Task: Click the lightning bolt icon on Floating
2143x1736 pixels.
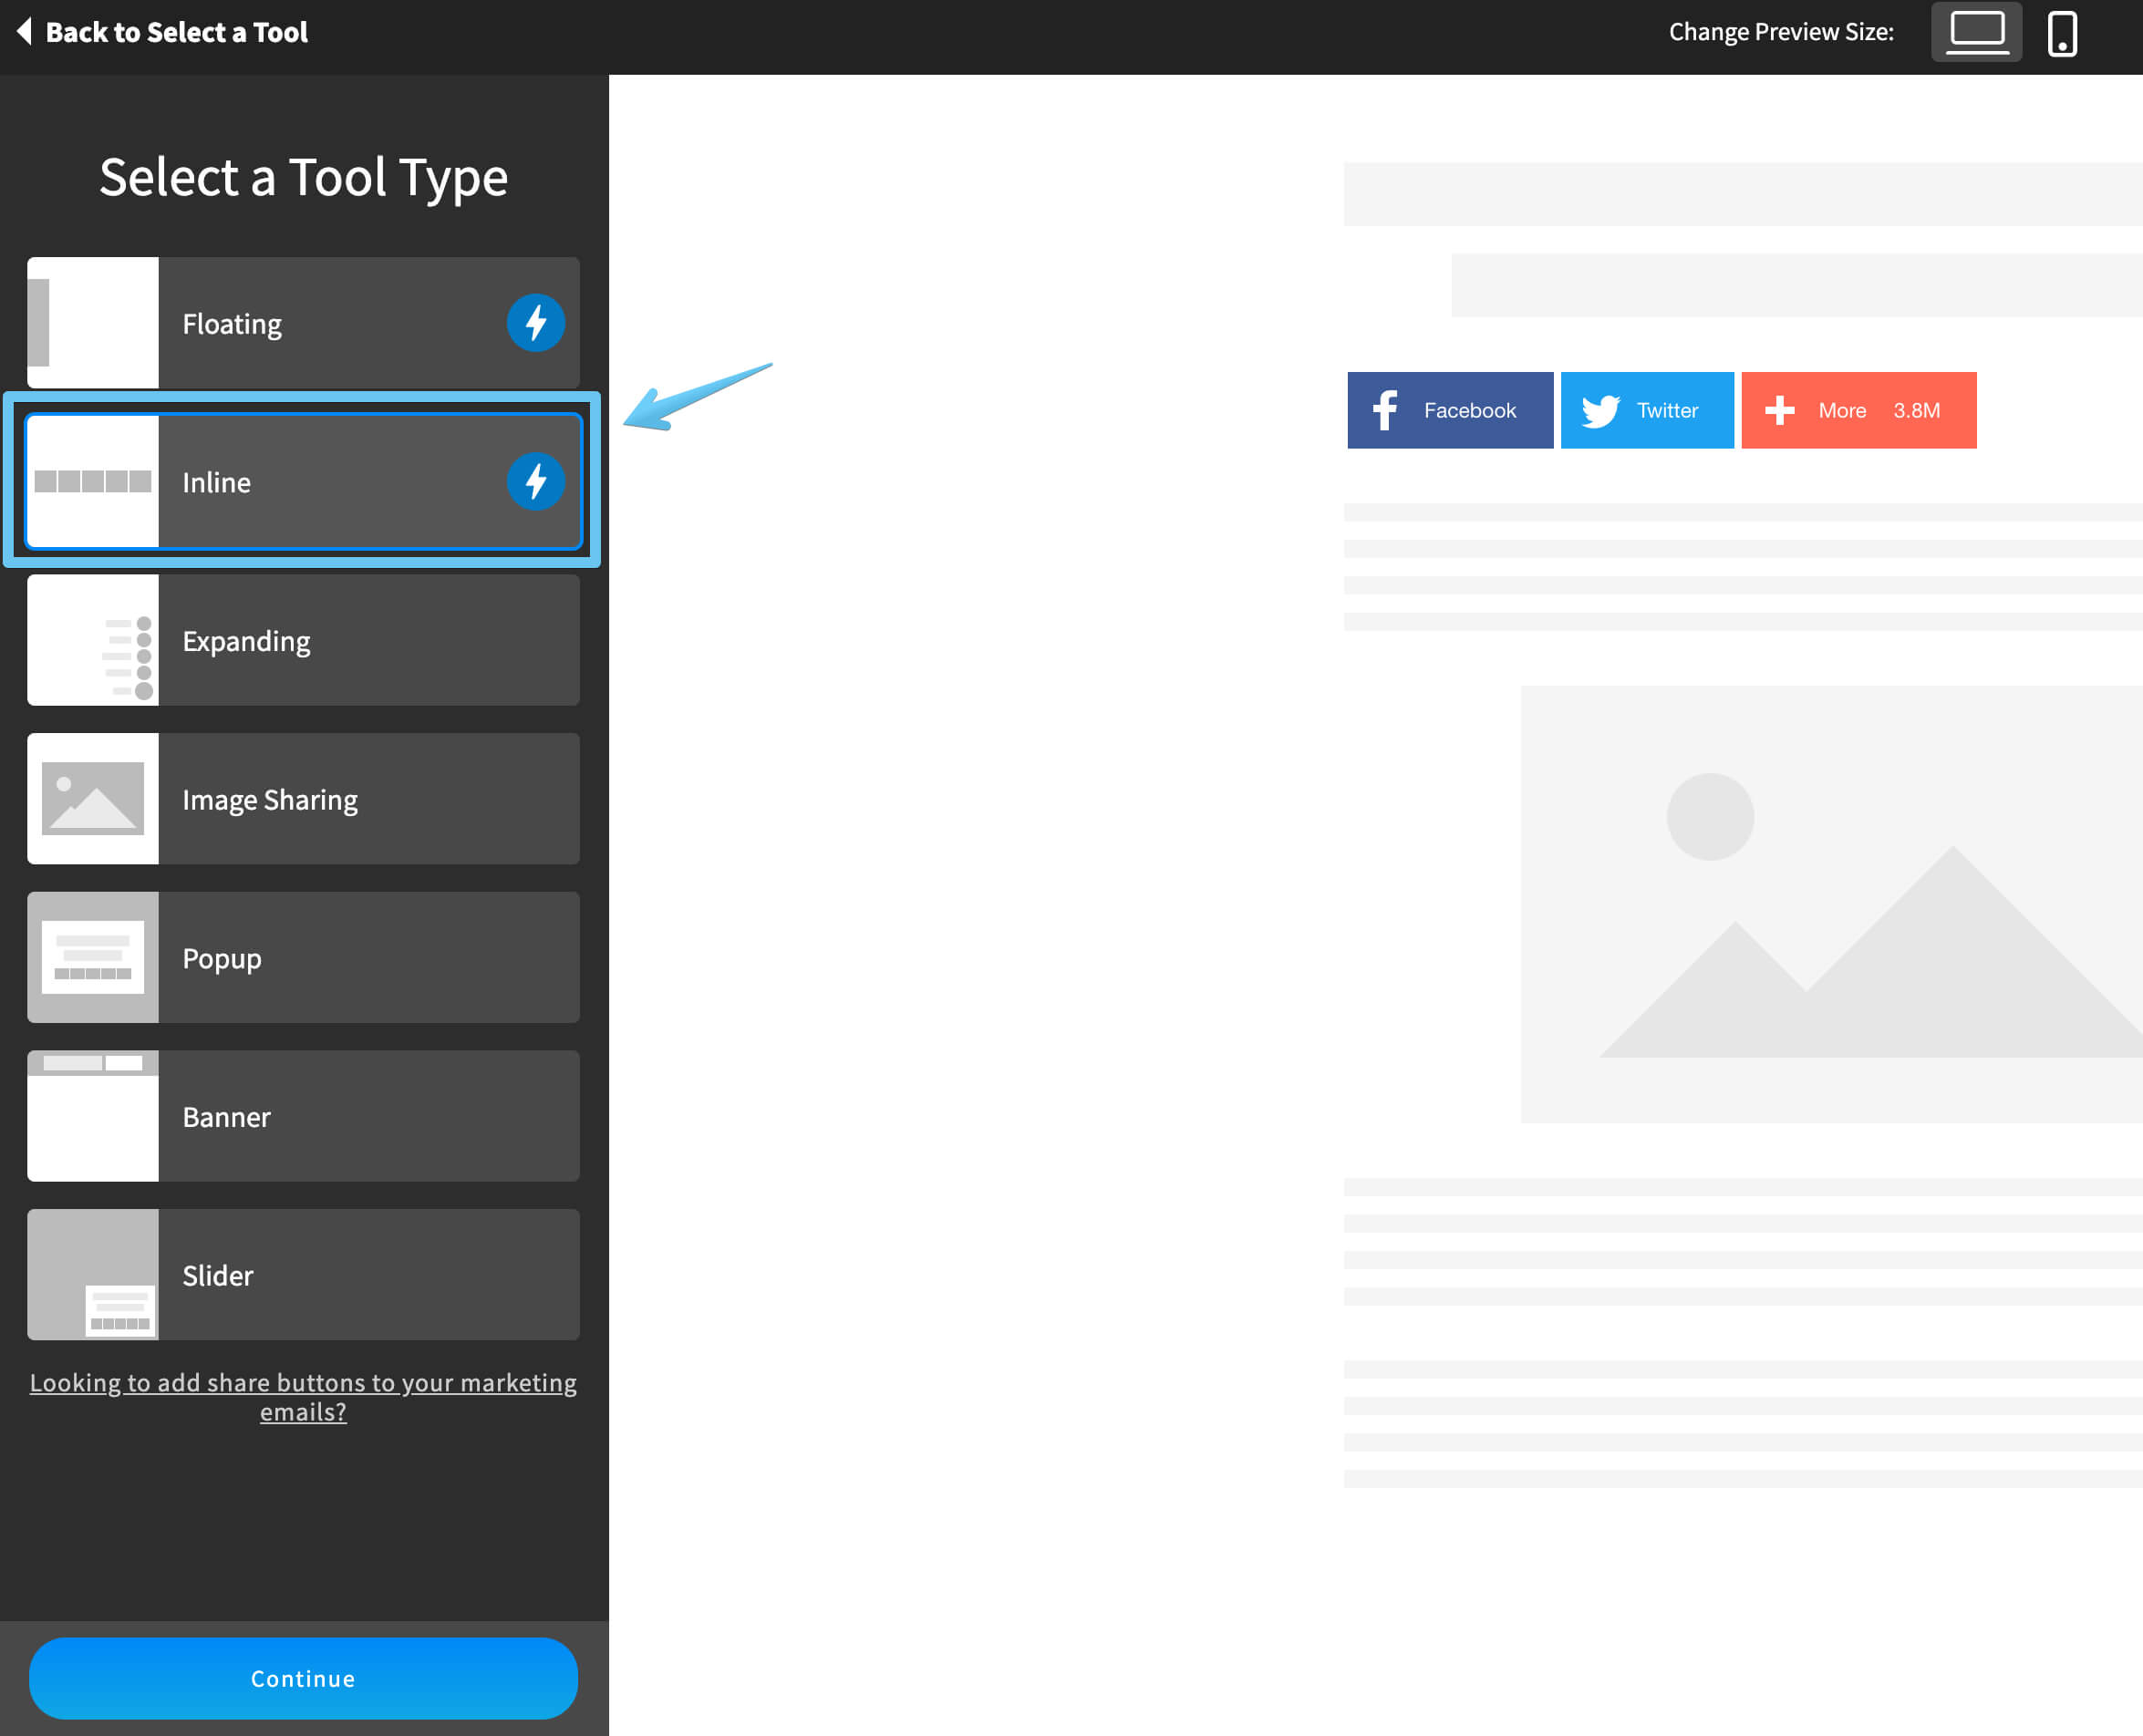Action: (x=535, y=323)
